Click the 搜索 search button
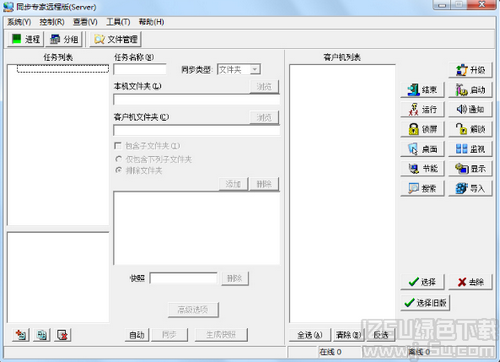This screenshot has width=500, height=362. (422, 189)
